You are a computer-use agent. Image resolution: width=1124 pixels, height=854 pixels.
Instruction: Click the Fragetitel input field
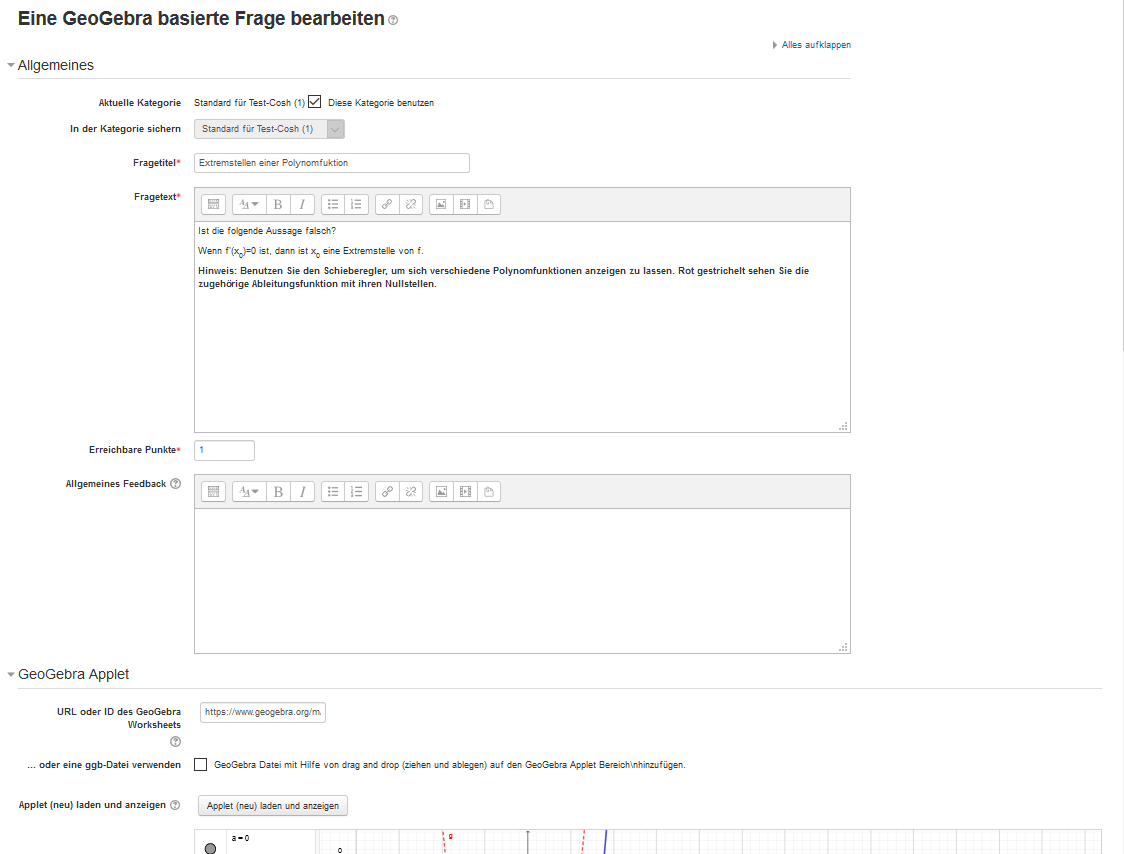click(331, 163)
